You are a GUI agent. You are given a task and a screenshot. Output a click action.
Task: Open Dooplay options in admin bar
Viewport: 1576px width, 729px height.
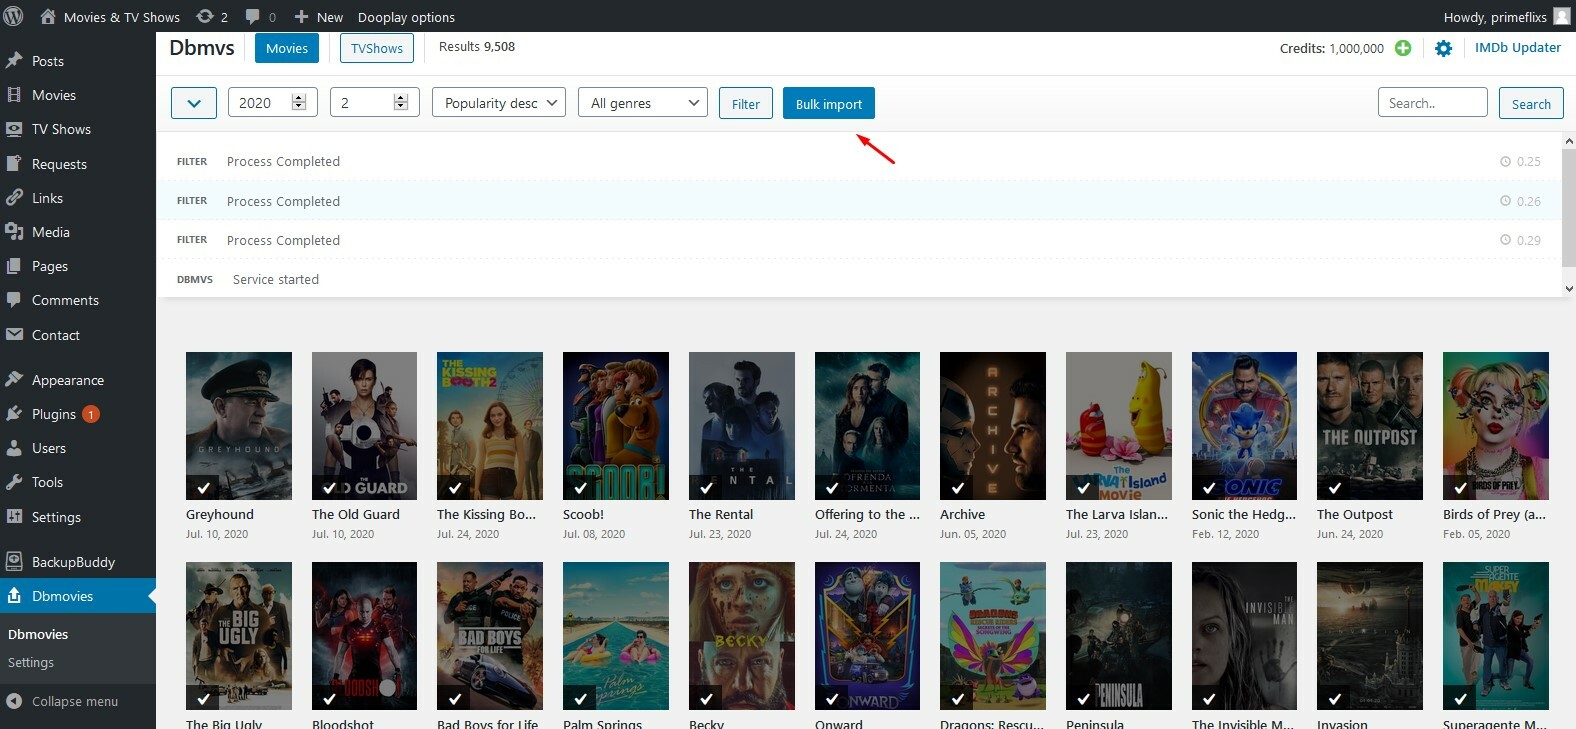pos(406,17)
